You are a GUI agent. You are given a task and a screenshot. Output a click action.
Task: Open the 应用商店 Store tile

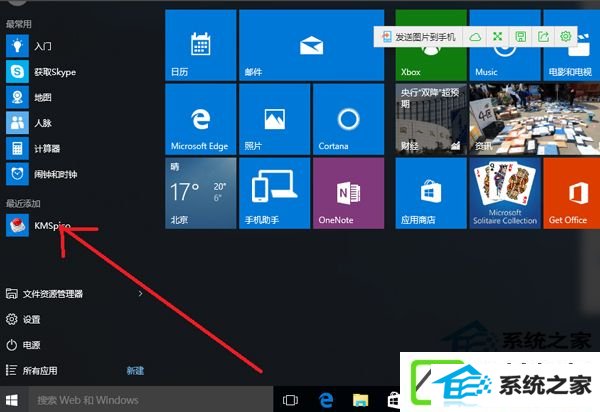pyautogui.click(x=431, y=193)
